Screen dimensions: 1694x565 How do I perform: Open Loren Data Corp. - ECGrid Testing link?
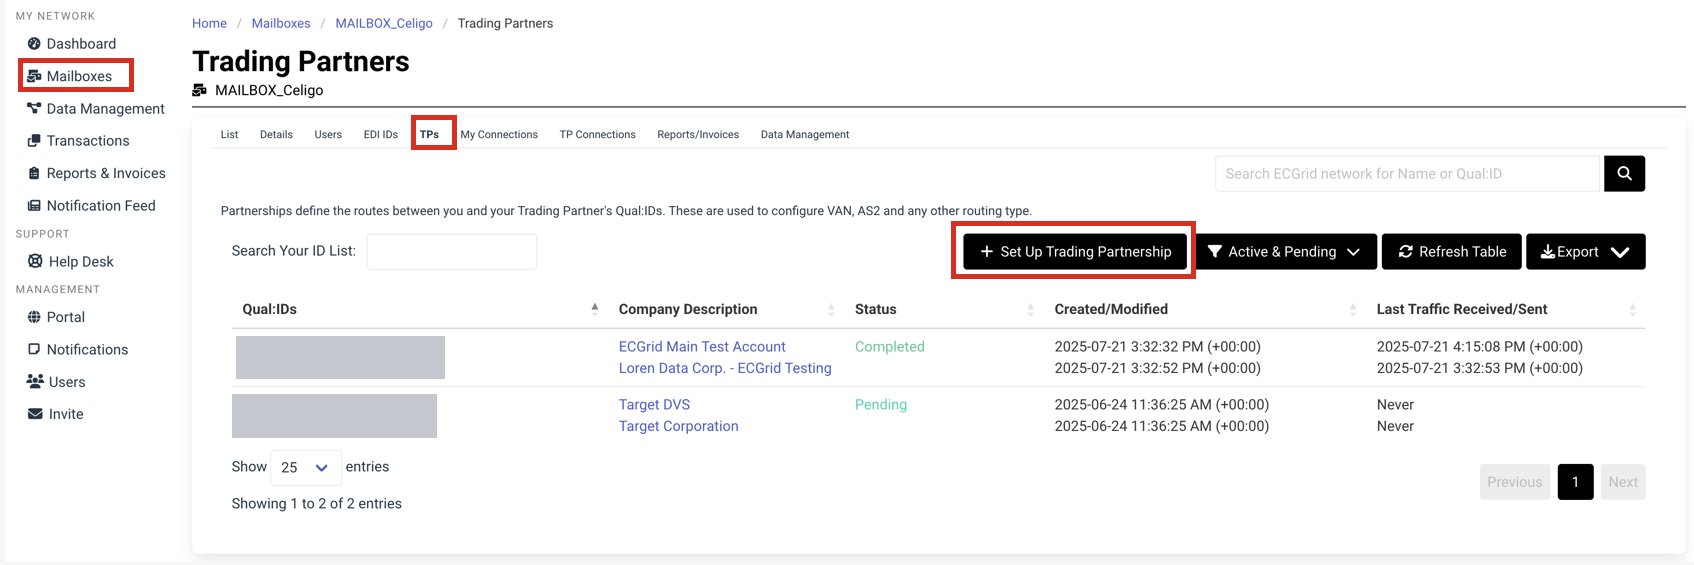point(725,368)
